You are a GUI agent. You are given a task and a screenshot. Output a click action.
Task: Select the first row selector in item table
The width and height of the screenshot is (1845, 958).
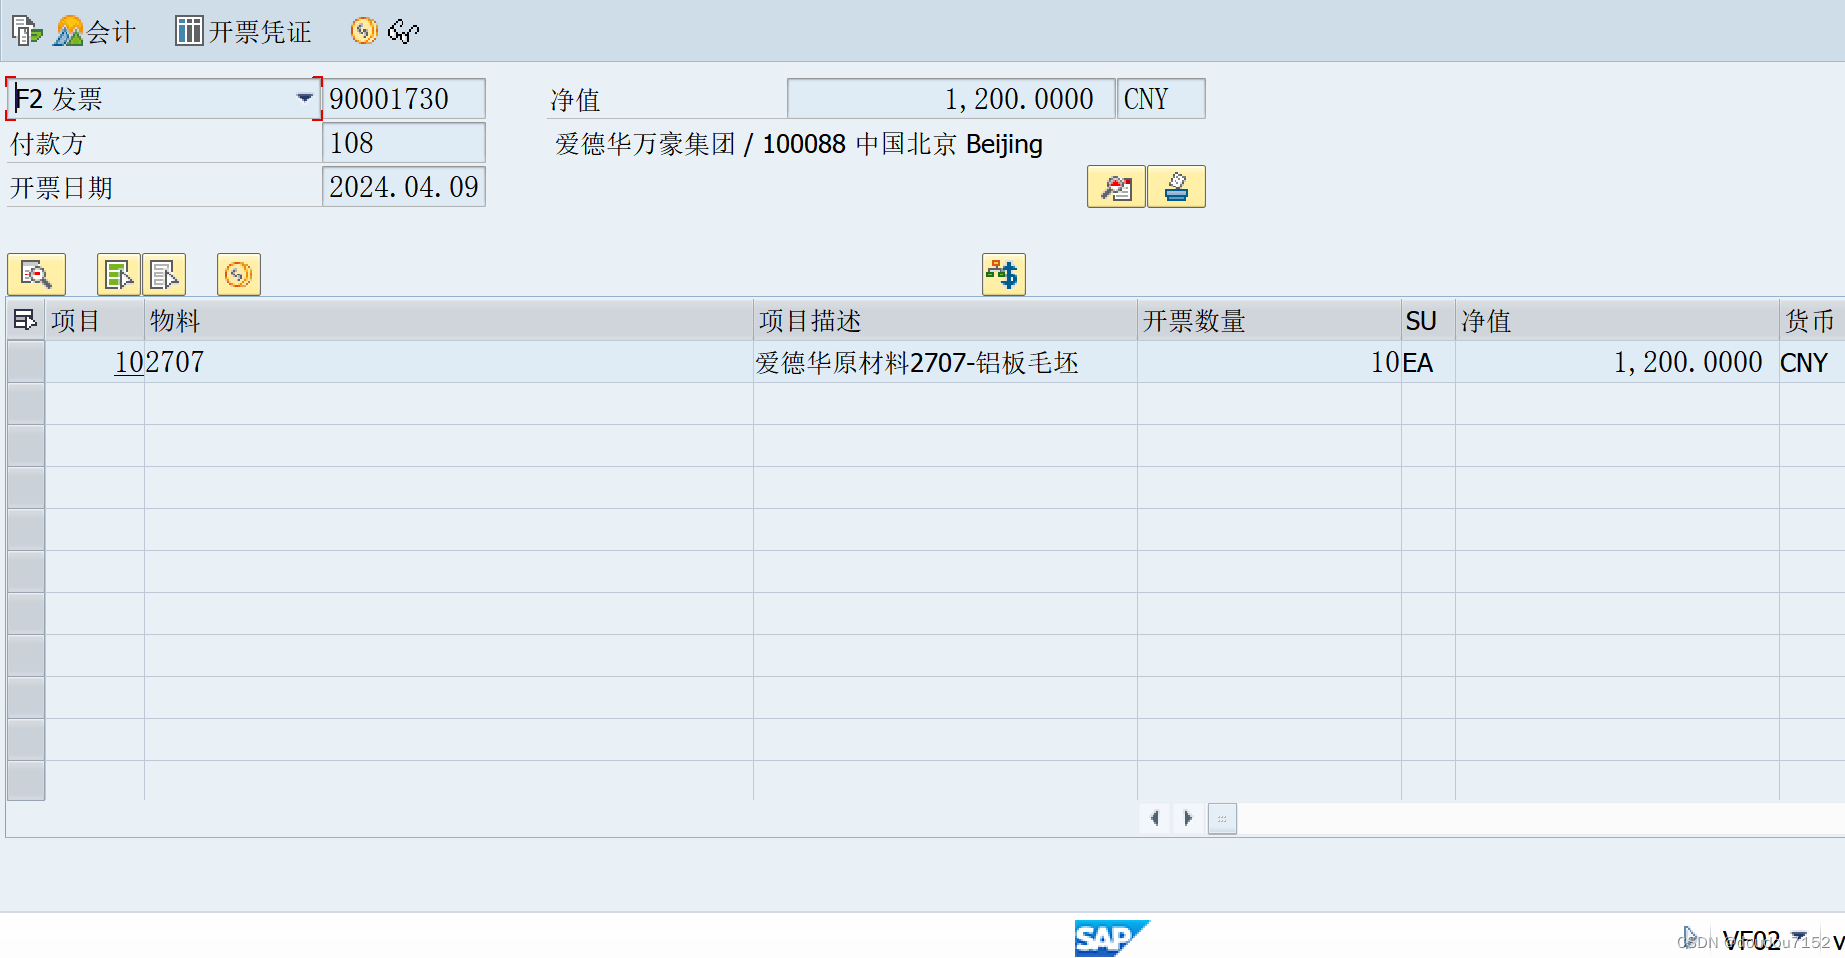click(26, 361)
